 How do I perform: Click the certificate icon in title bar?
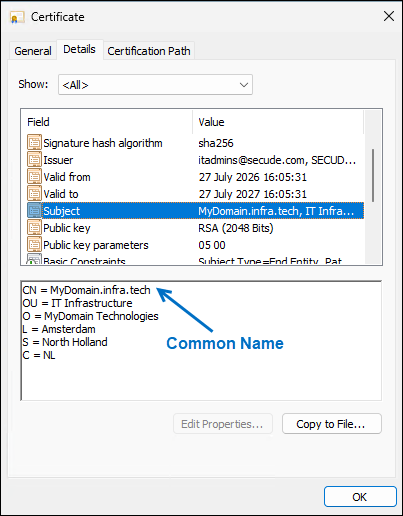17,17
